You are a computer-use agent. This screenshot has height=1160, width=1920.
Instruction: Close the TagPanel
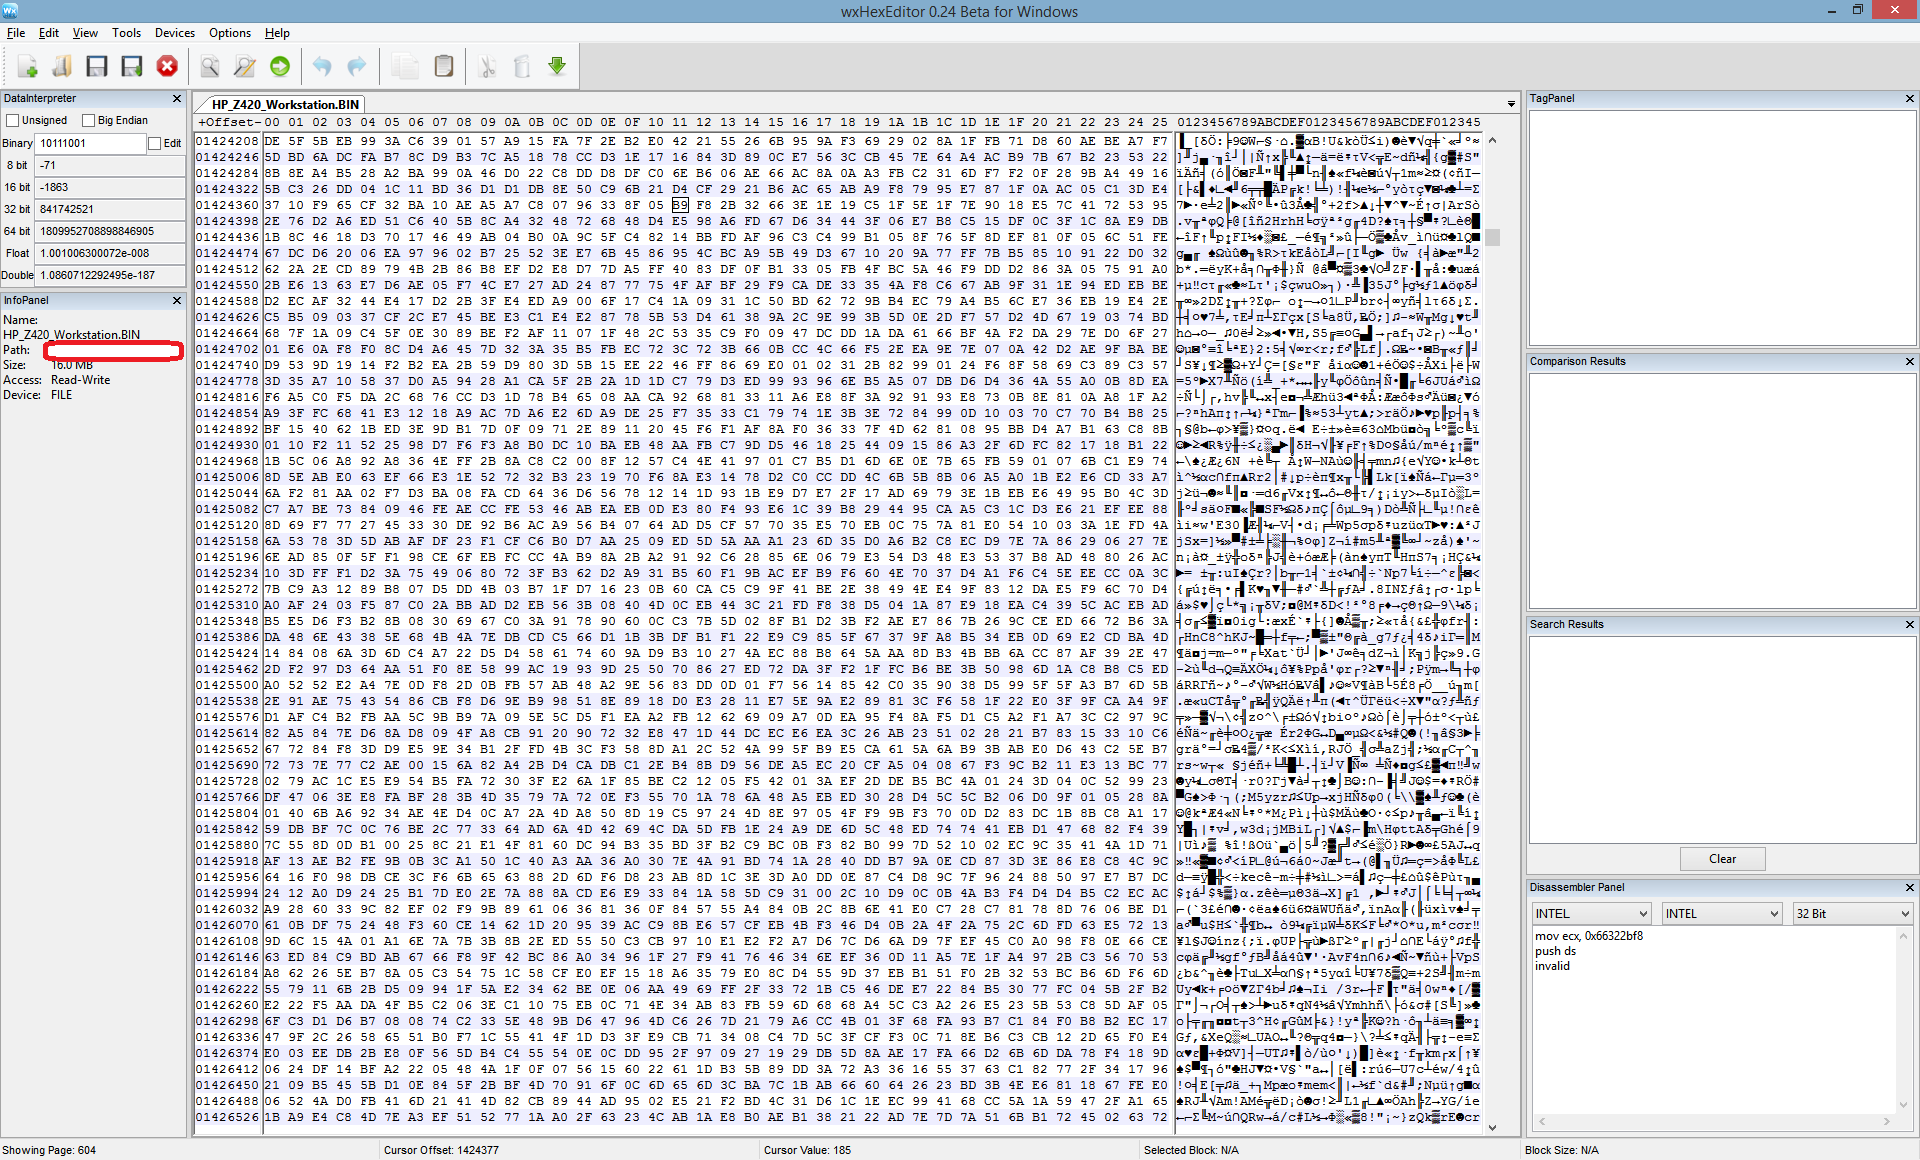pyautogui.click(x=1909, y=98)
